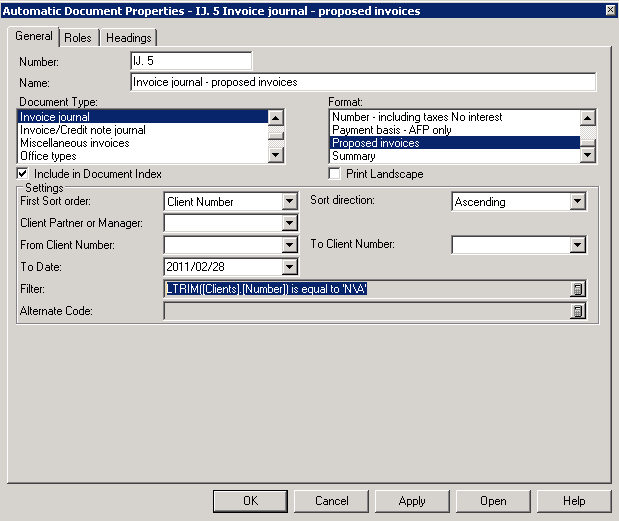
Task: Open the From Client Number dropdown
Action: pos(290,245)
